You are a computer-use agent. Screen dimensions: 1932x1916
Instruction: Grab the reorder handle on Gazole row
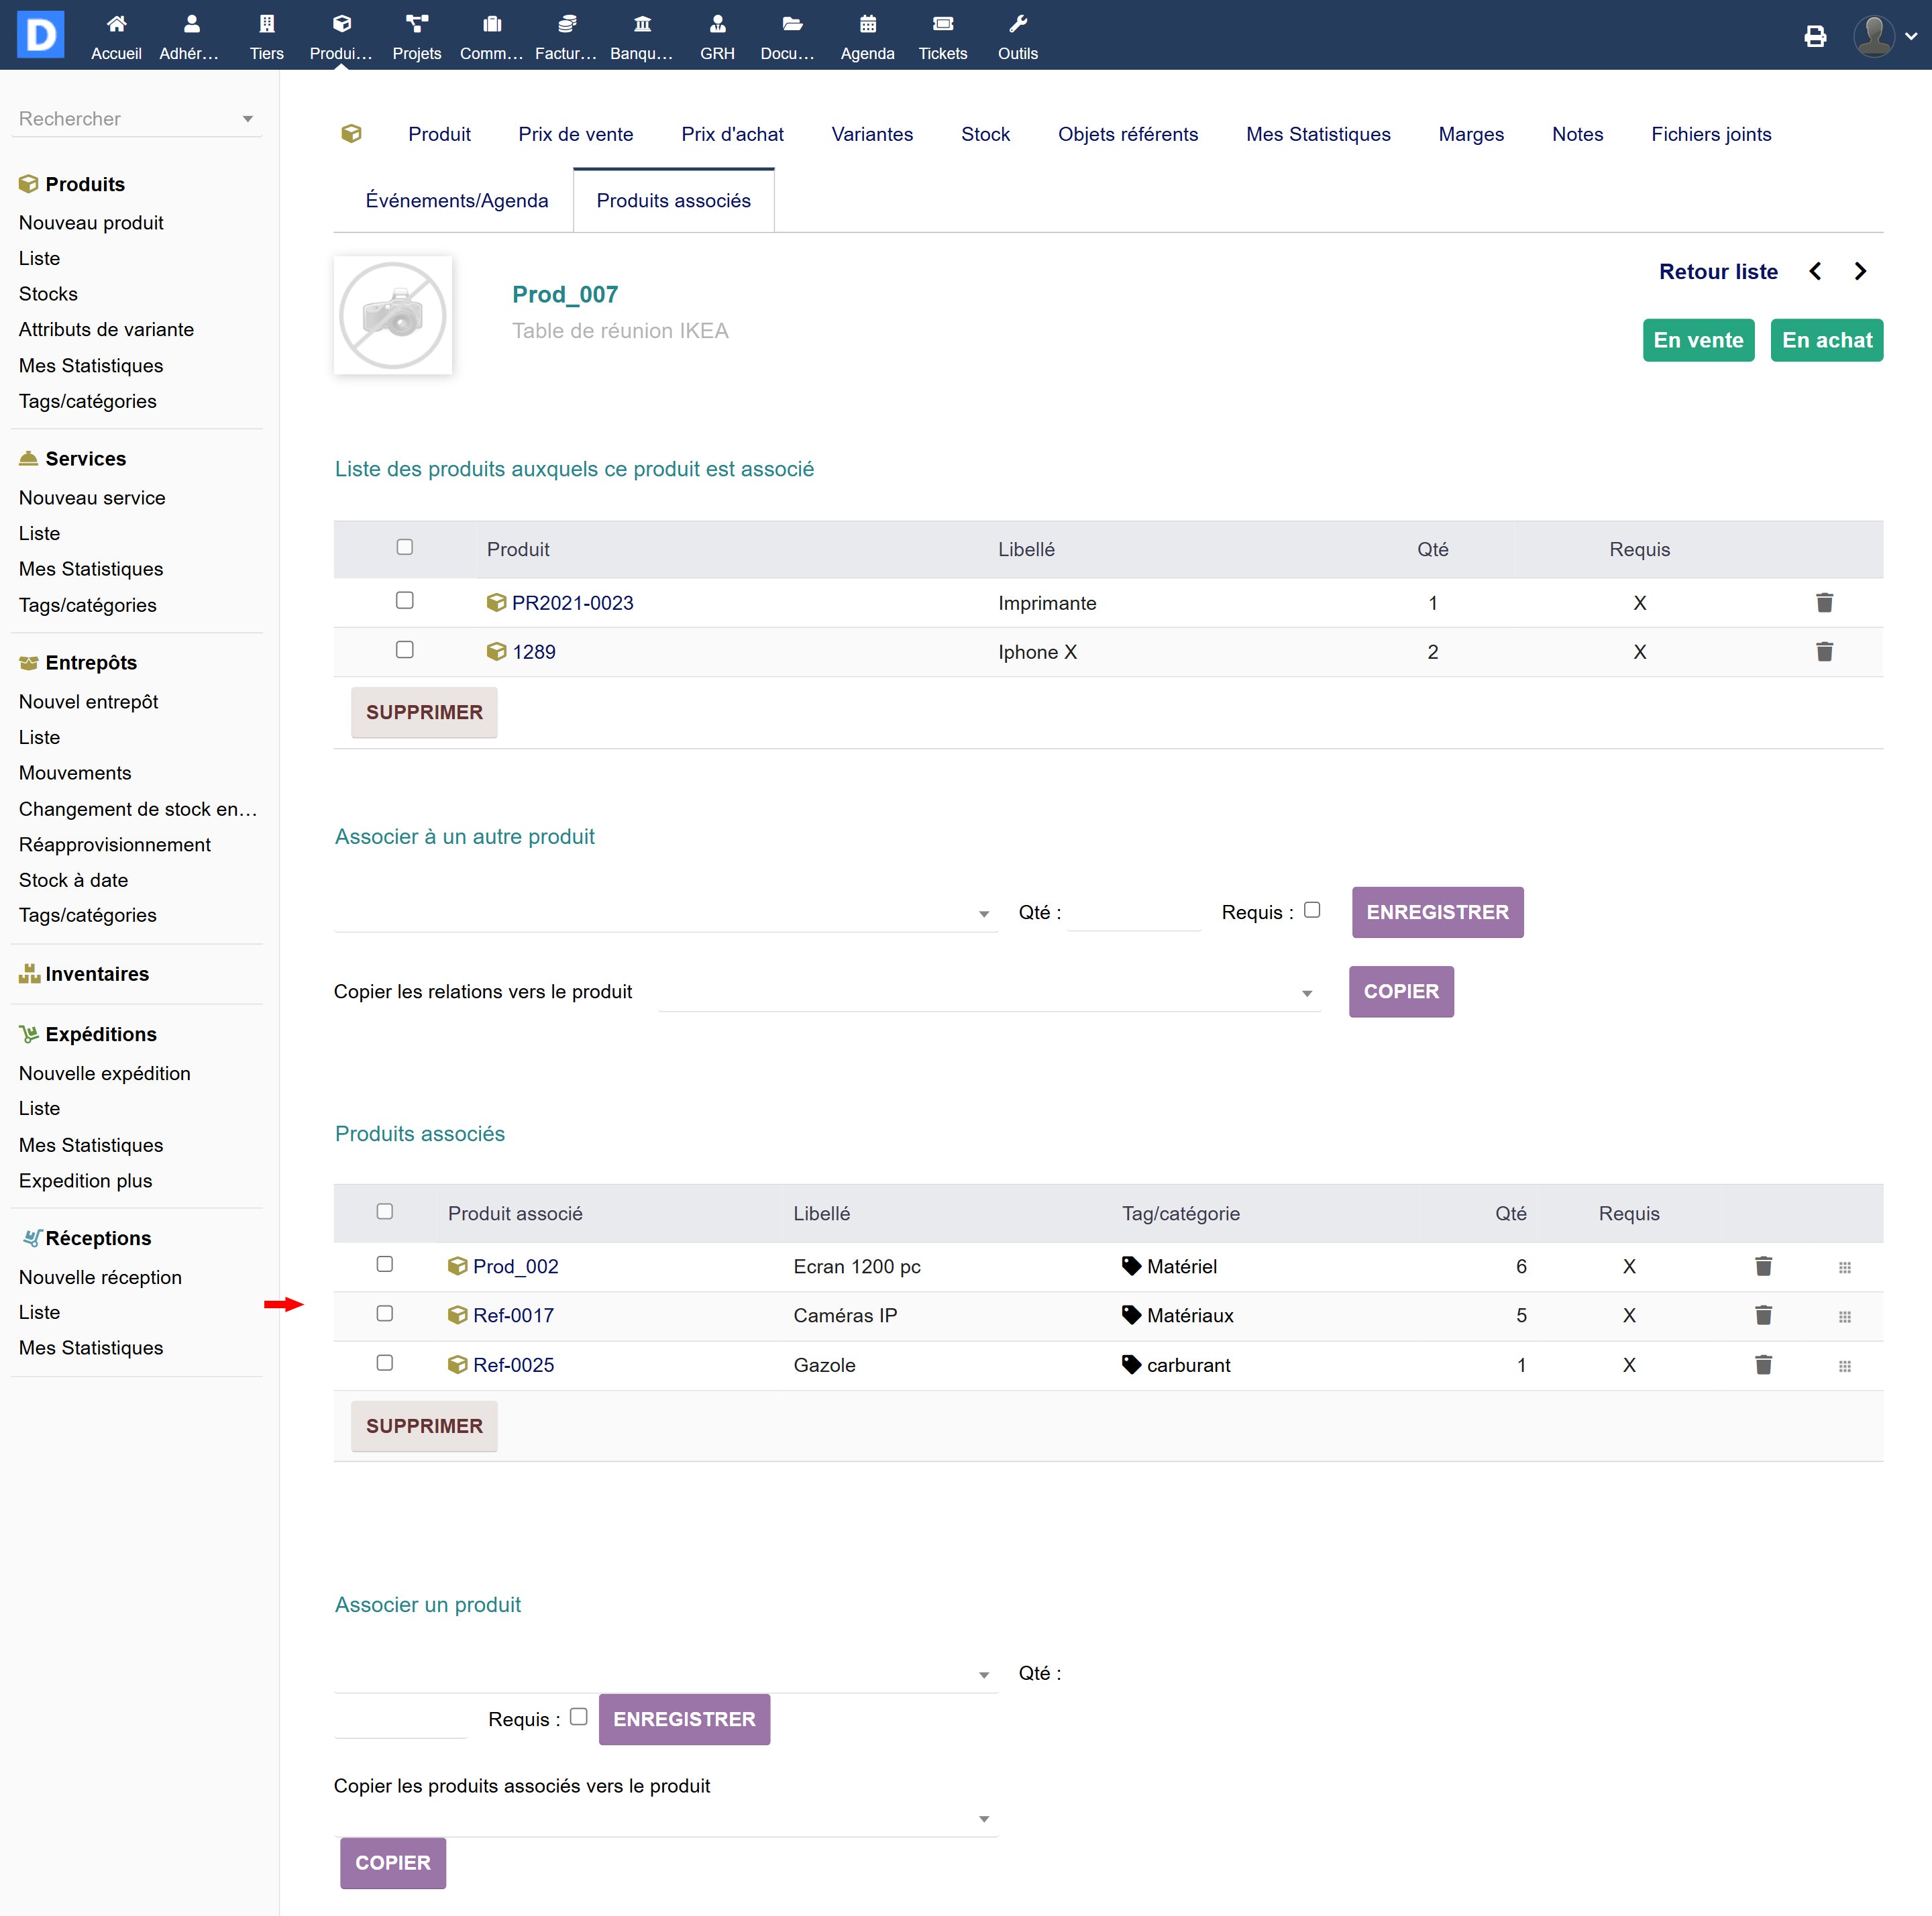pos(1844,1366)
